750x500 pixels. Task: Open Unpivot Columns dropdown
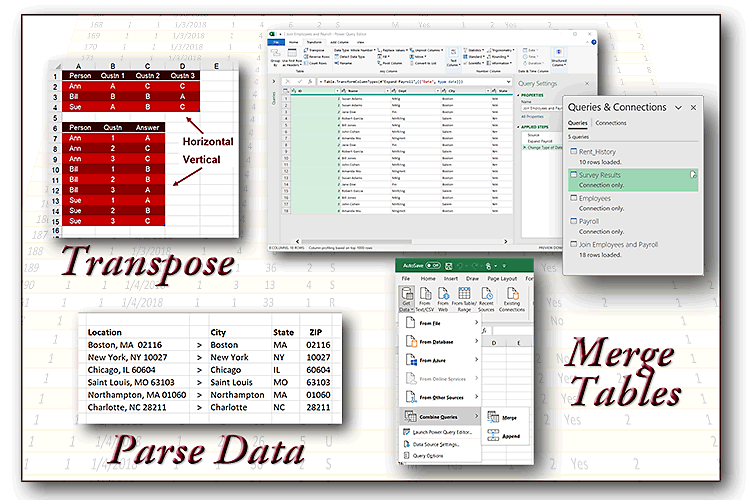(x=426, y=50)
